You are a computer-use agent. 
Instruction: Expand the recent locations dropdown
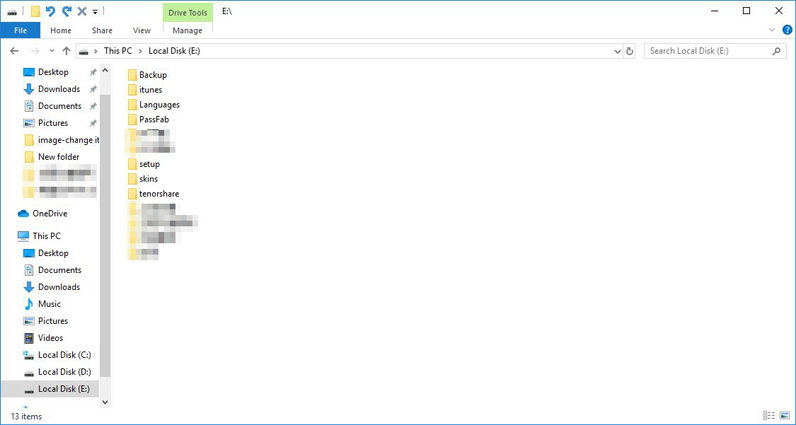point(51,50)
